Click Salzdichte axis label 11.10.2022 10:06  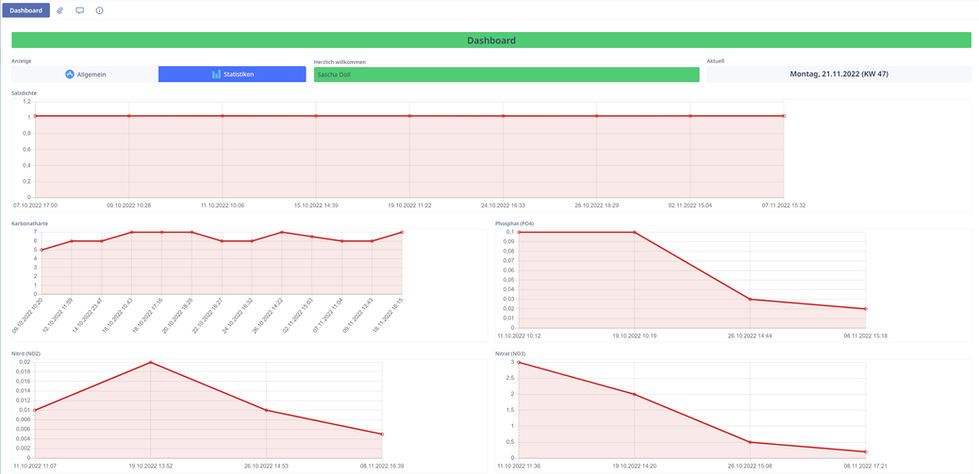222,205
